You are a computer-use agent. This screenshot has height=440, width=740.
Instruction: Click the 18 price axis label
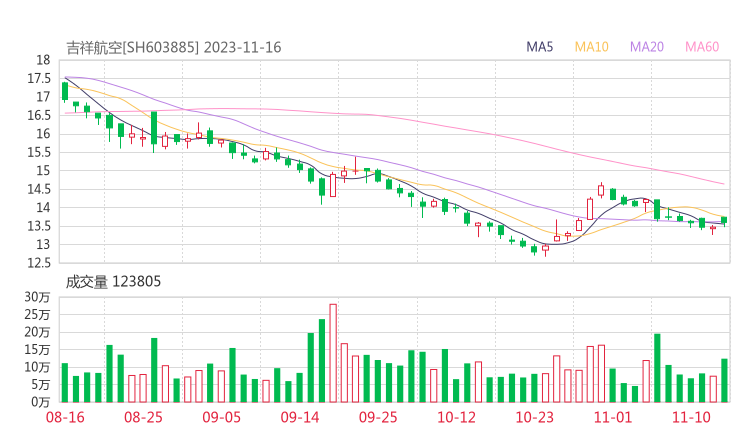[43, 60]
